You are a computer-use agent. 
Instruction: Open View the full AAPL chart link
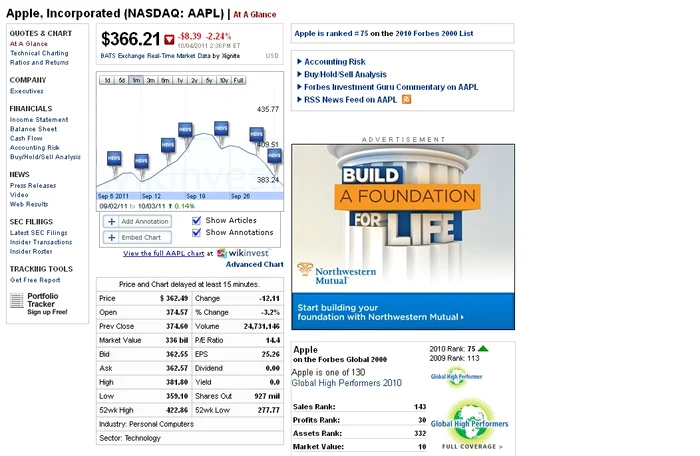(163, 253)
